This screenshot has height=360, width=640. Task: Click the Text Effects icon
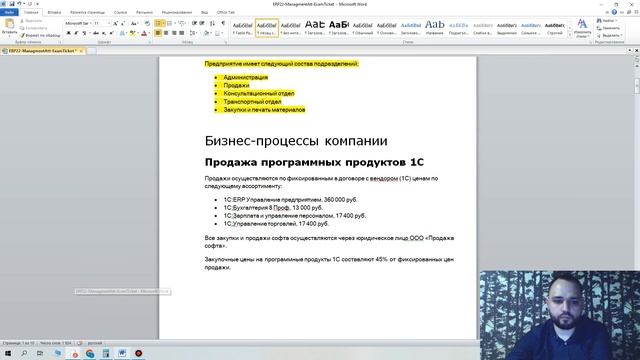click(122, 33)
